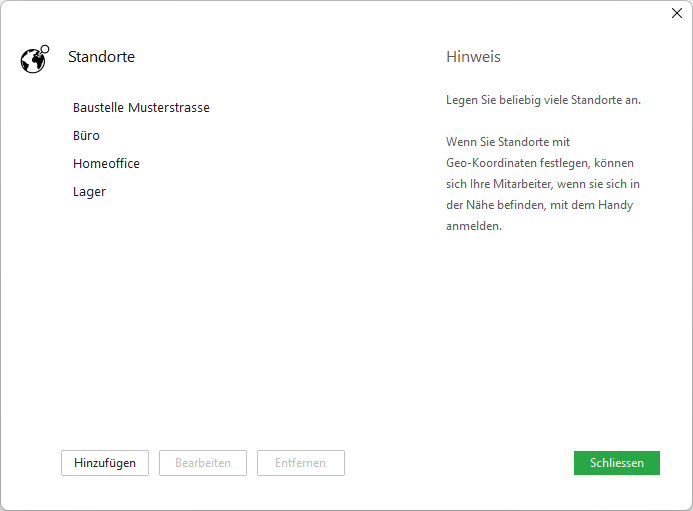This screenshot has width=693, height=511.
Task: Pick the Lager location entry
Action: point(89,191)
